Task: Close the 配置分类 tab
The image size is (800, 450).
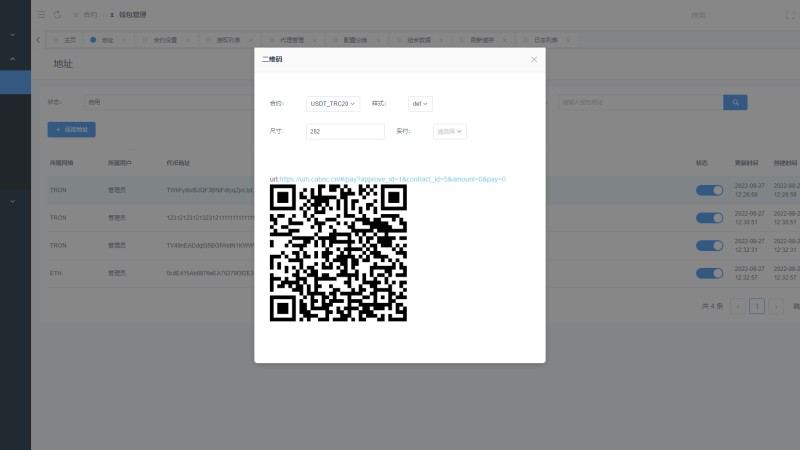Action: point(378,40)
